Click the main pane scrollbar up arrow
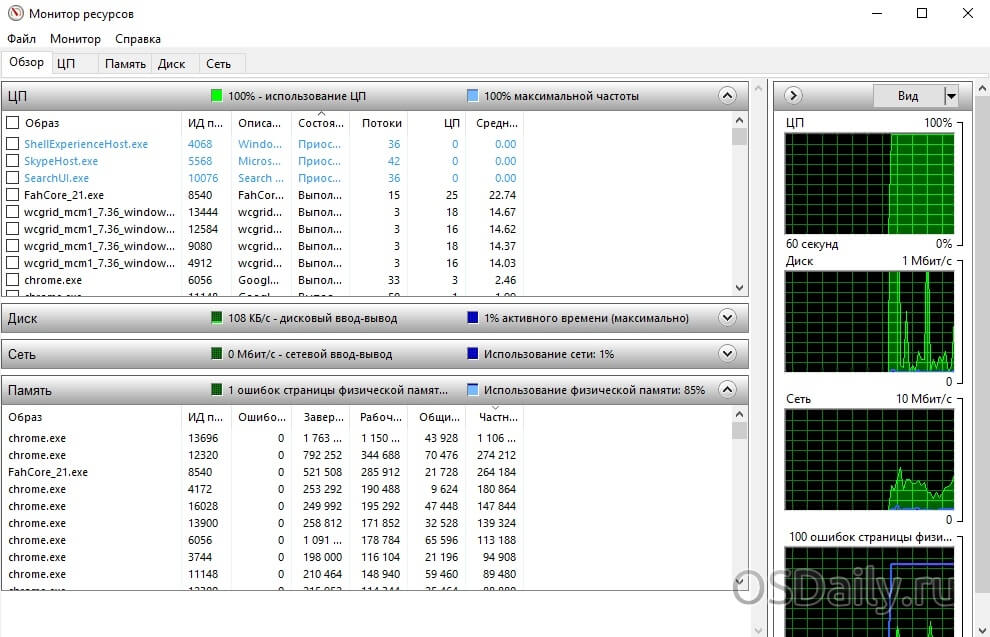 pyautogui.click(x=758, y=88)
